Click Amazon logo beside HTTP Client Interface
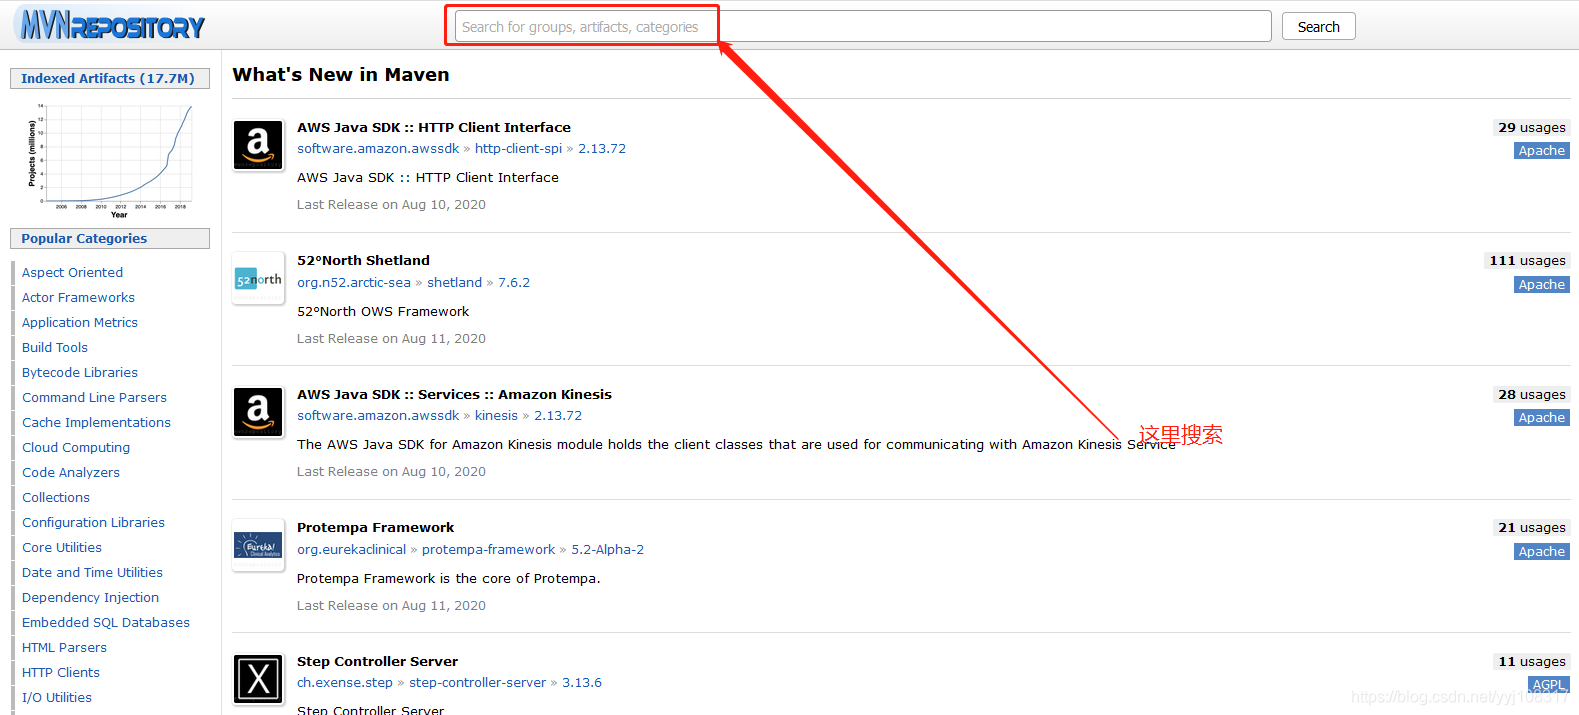 click(258, 146)
